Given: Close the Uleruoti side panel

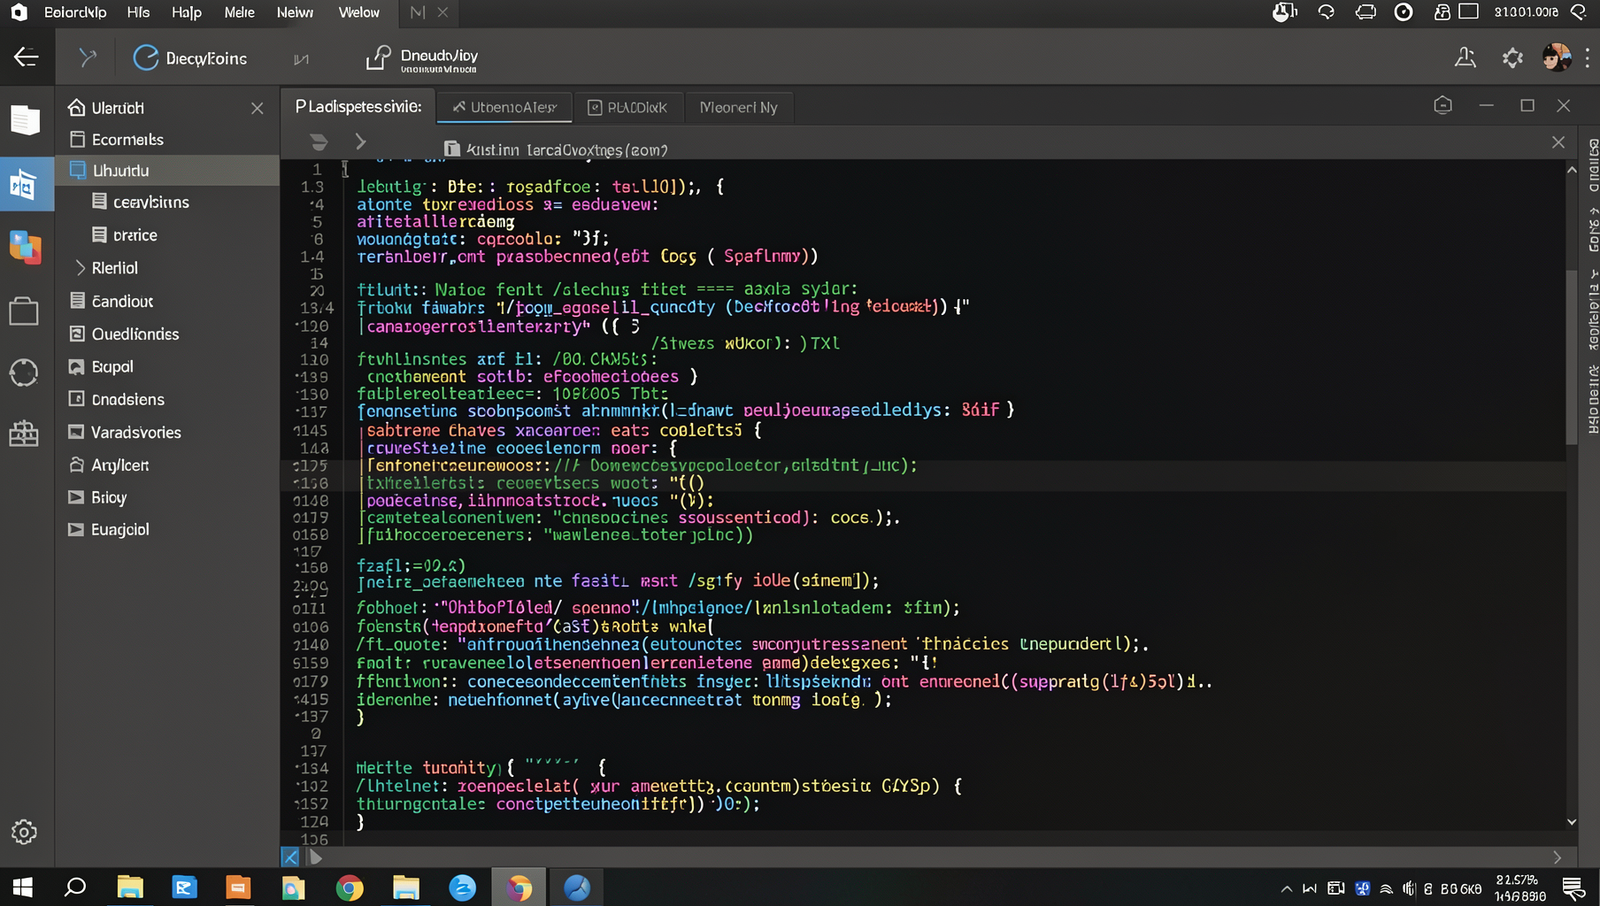Looking at the screenshot, I should [x=257, y=108].
